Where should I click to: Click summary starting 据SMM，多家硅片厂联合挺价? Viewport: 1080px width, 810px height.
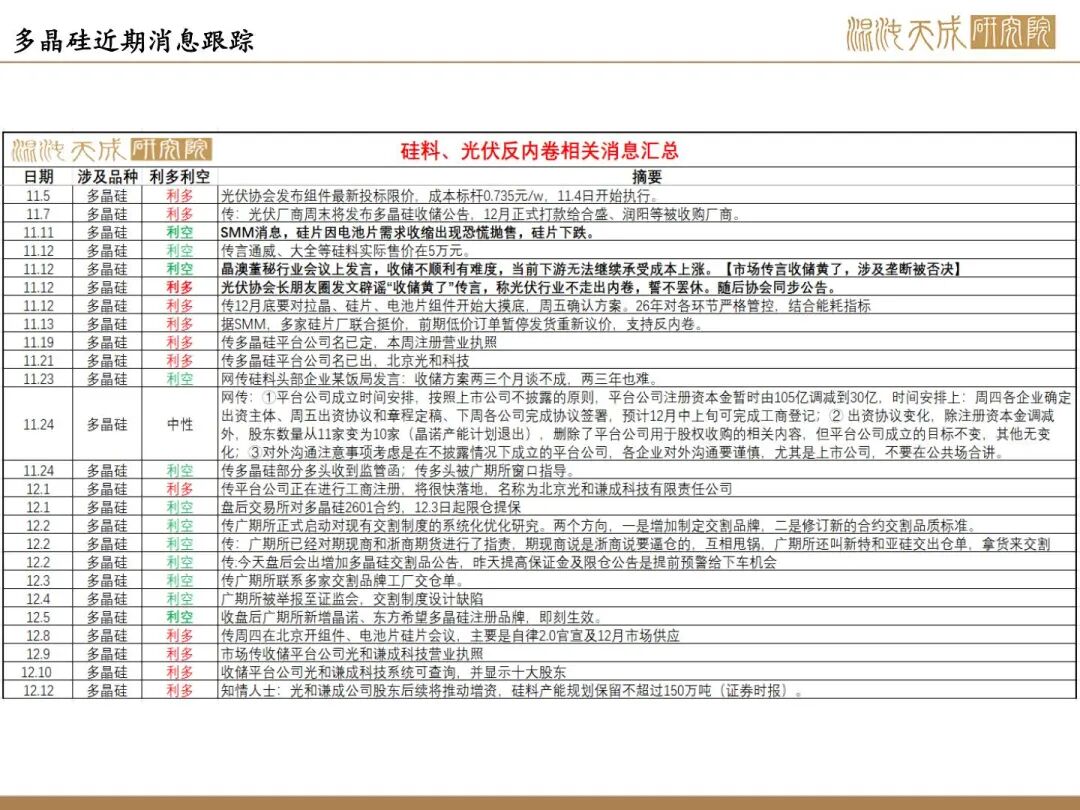(x=463, y=324)
